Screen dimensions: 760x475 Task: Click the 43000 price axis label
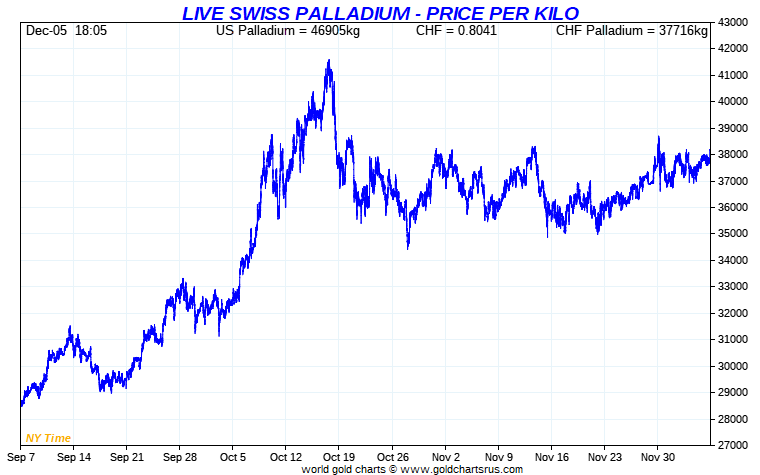click(732, 22)
